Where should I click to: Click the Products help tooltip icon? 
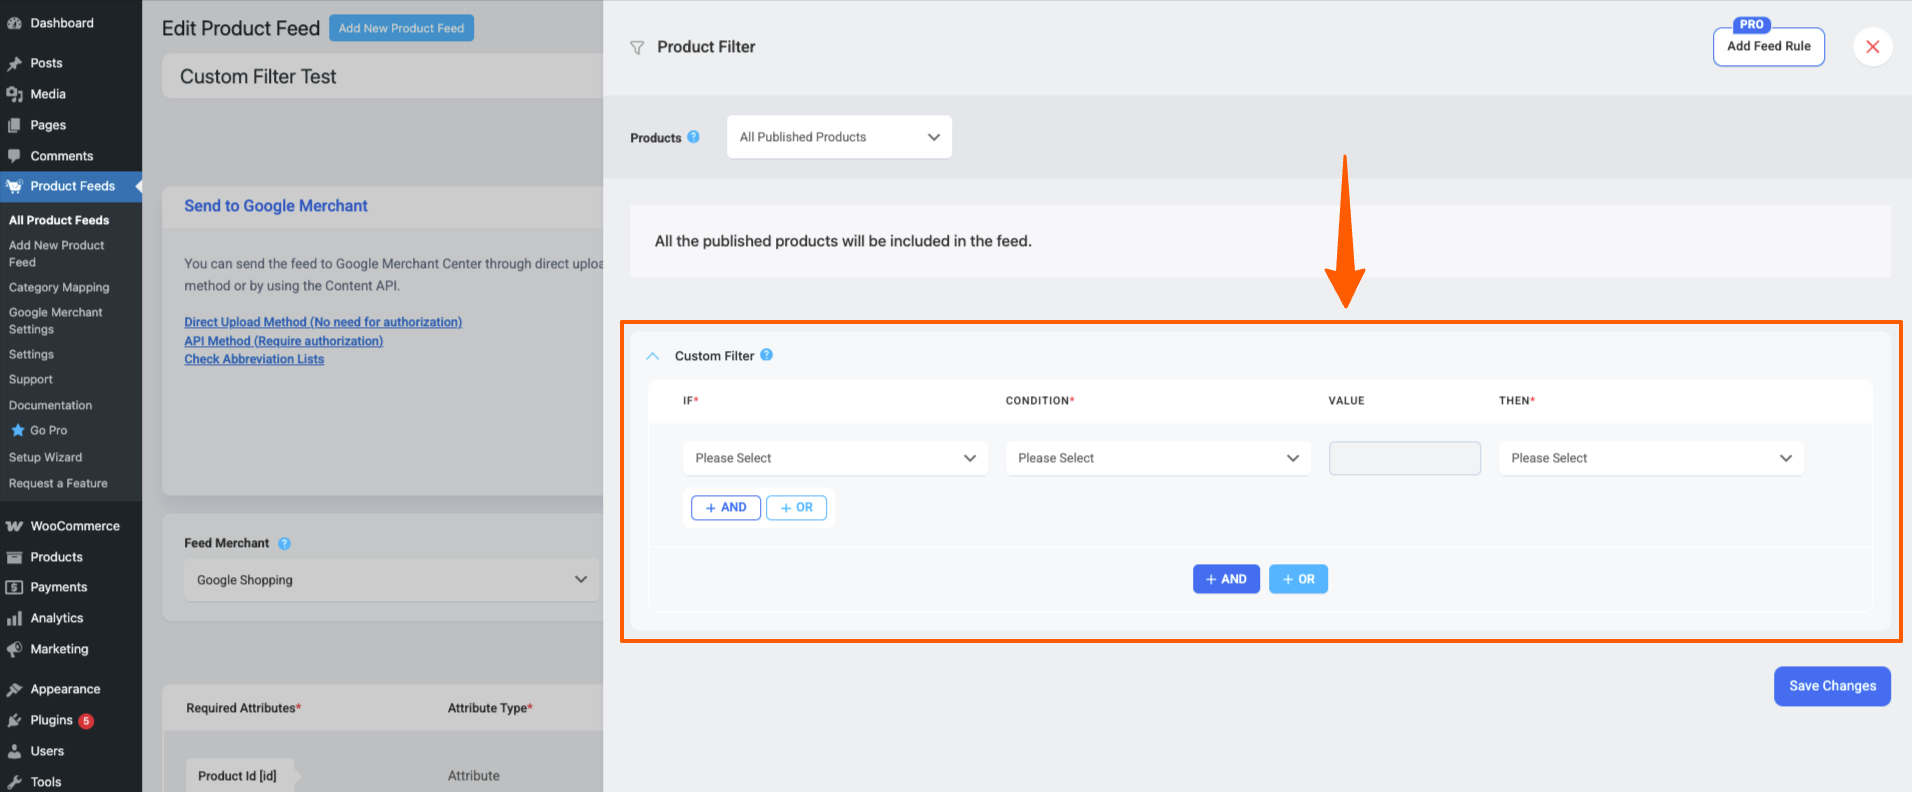pos(693,137)
